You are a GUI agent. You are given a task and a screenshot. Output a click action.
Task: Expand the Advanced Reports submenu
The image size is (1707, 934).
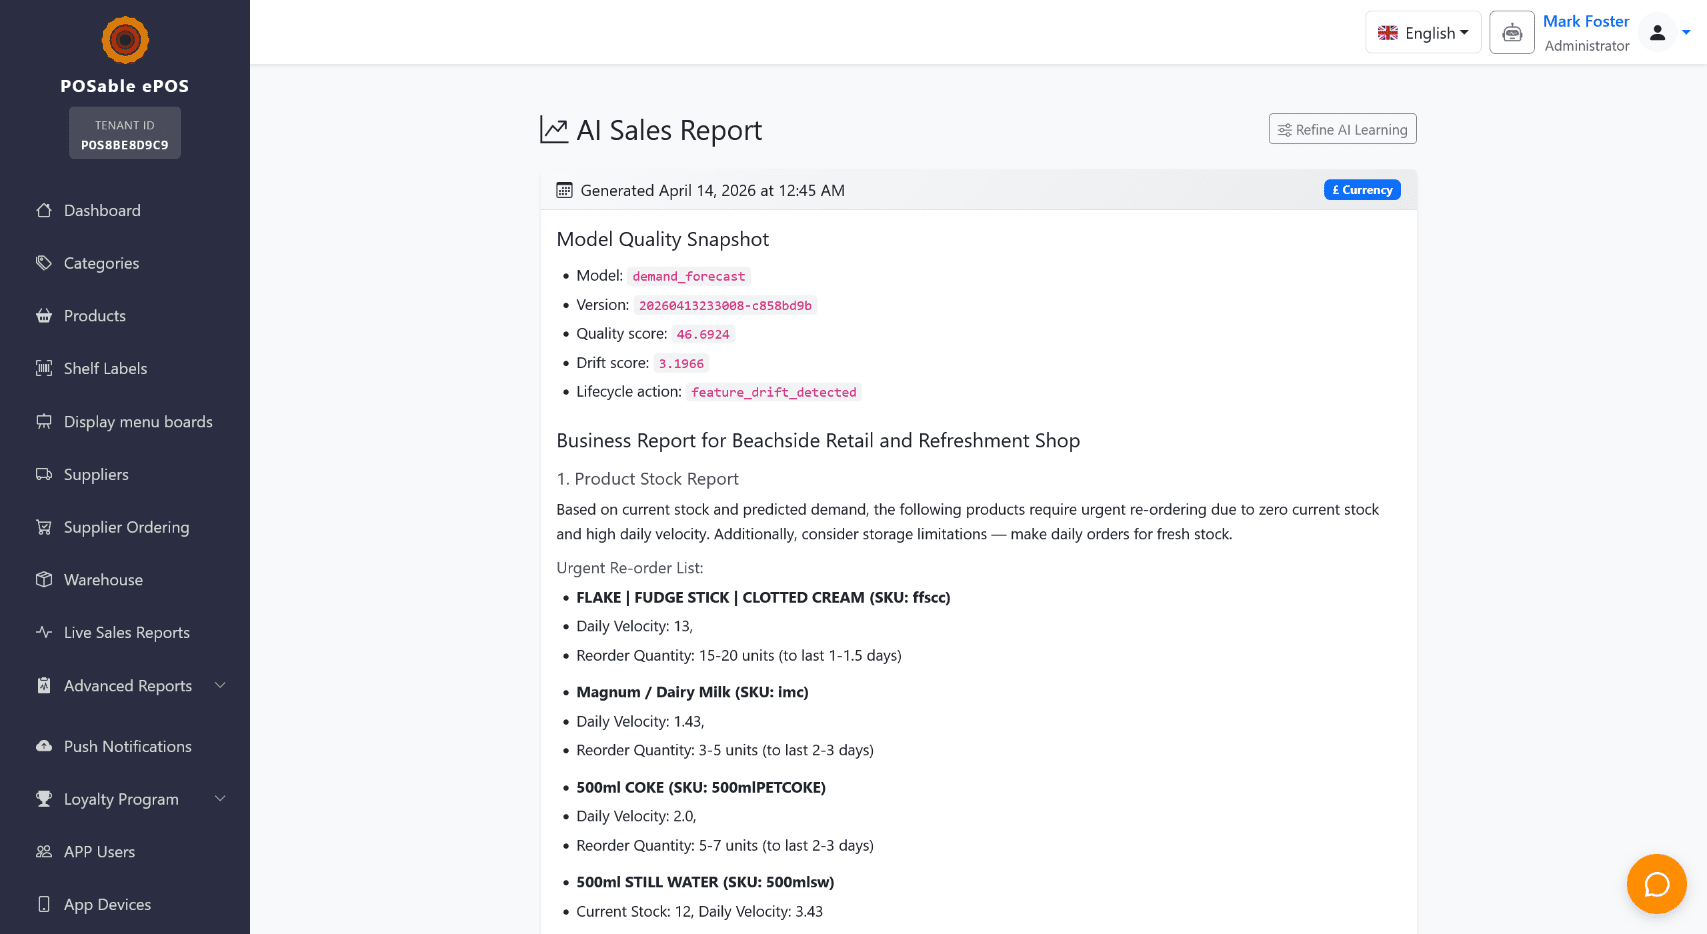click(220, 685)
